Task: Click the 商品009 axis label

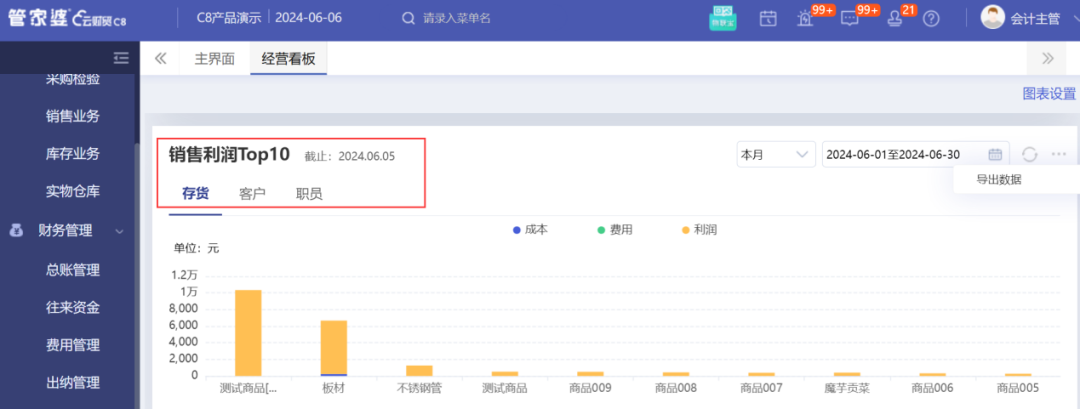Action: tap(590, 388)
